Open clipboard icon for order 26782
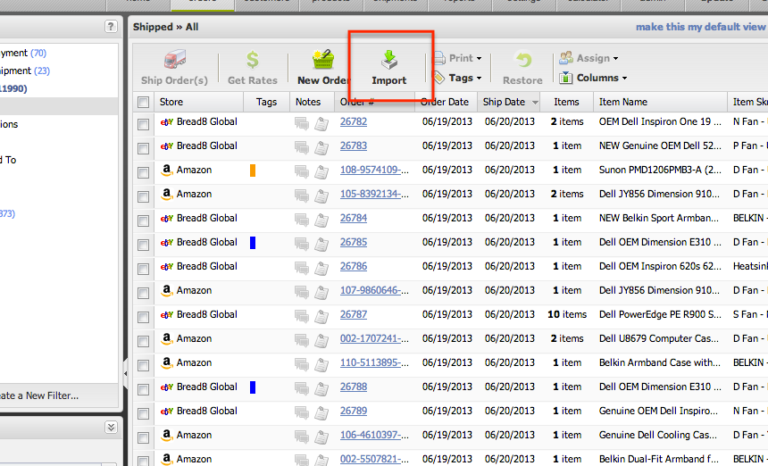Screen dimensions: 768x466 [321, 123]
